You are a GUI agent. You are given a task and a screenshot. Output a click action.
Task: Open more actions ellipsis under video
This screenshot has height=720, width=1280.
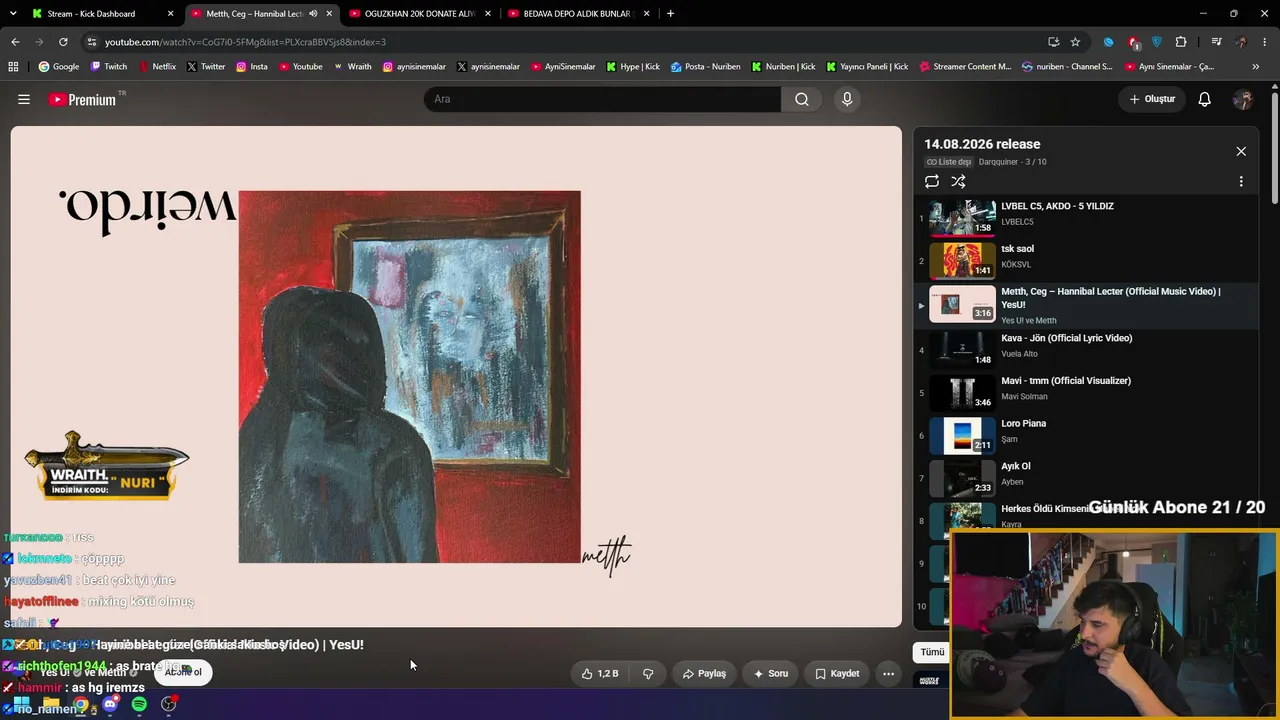888,674
